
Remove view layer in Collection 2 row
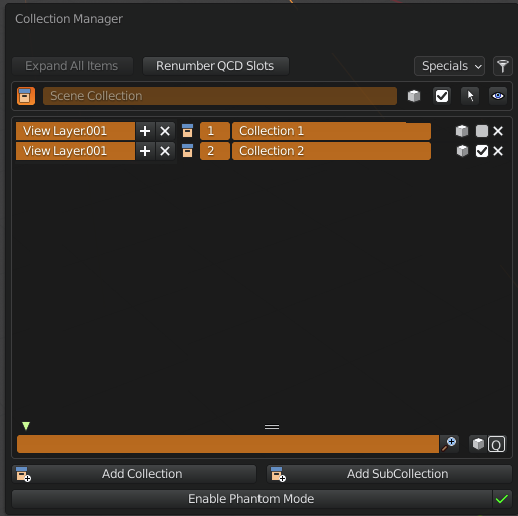point(165,151)
